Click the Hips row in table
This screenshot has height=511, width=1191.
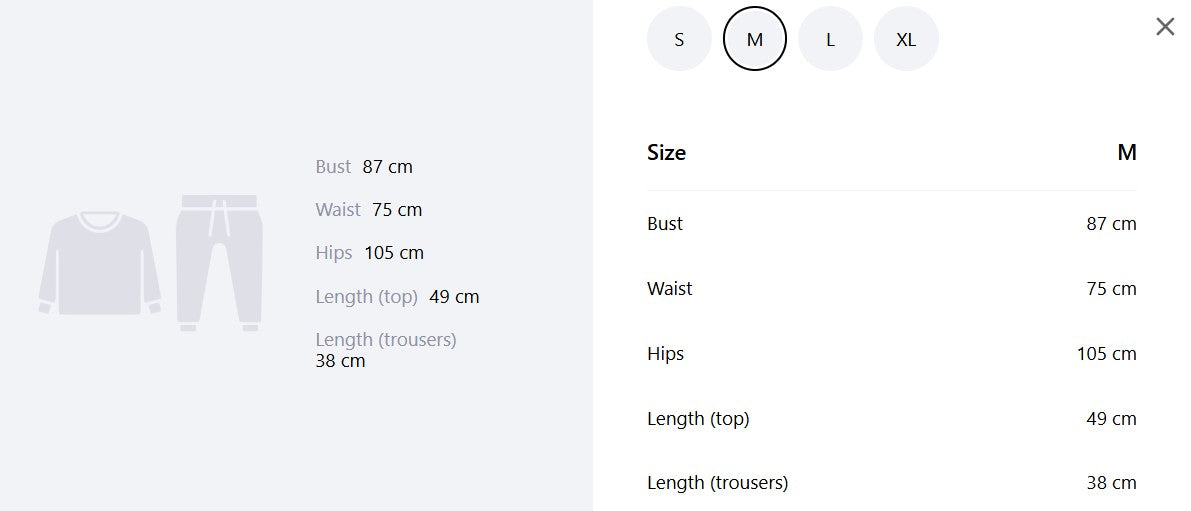pyautogui.click(x=892, y=354)
